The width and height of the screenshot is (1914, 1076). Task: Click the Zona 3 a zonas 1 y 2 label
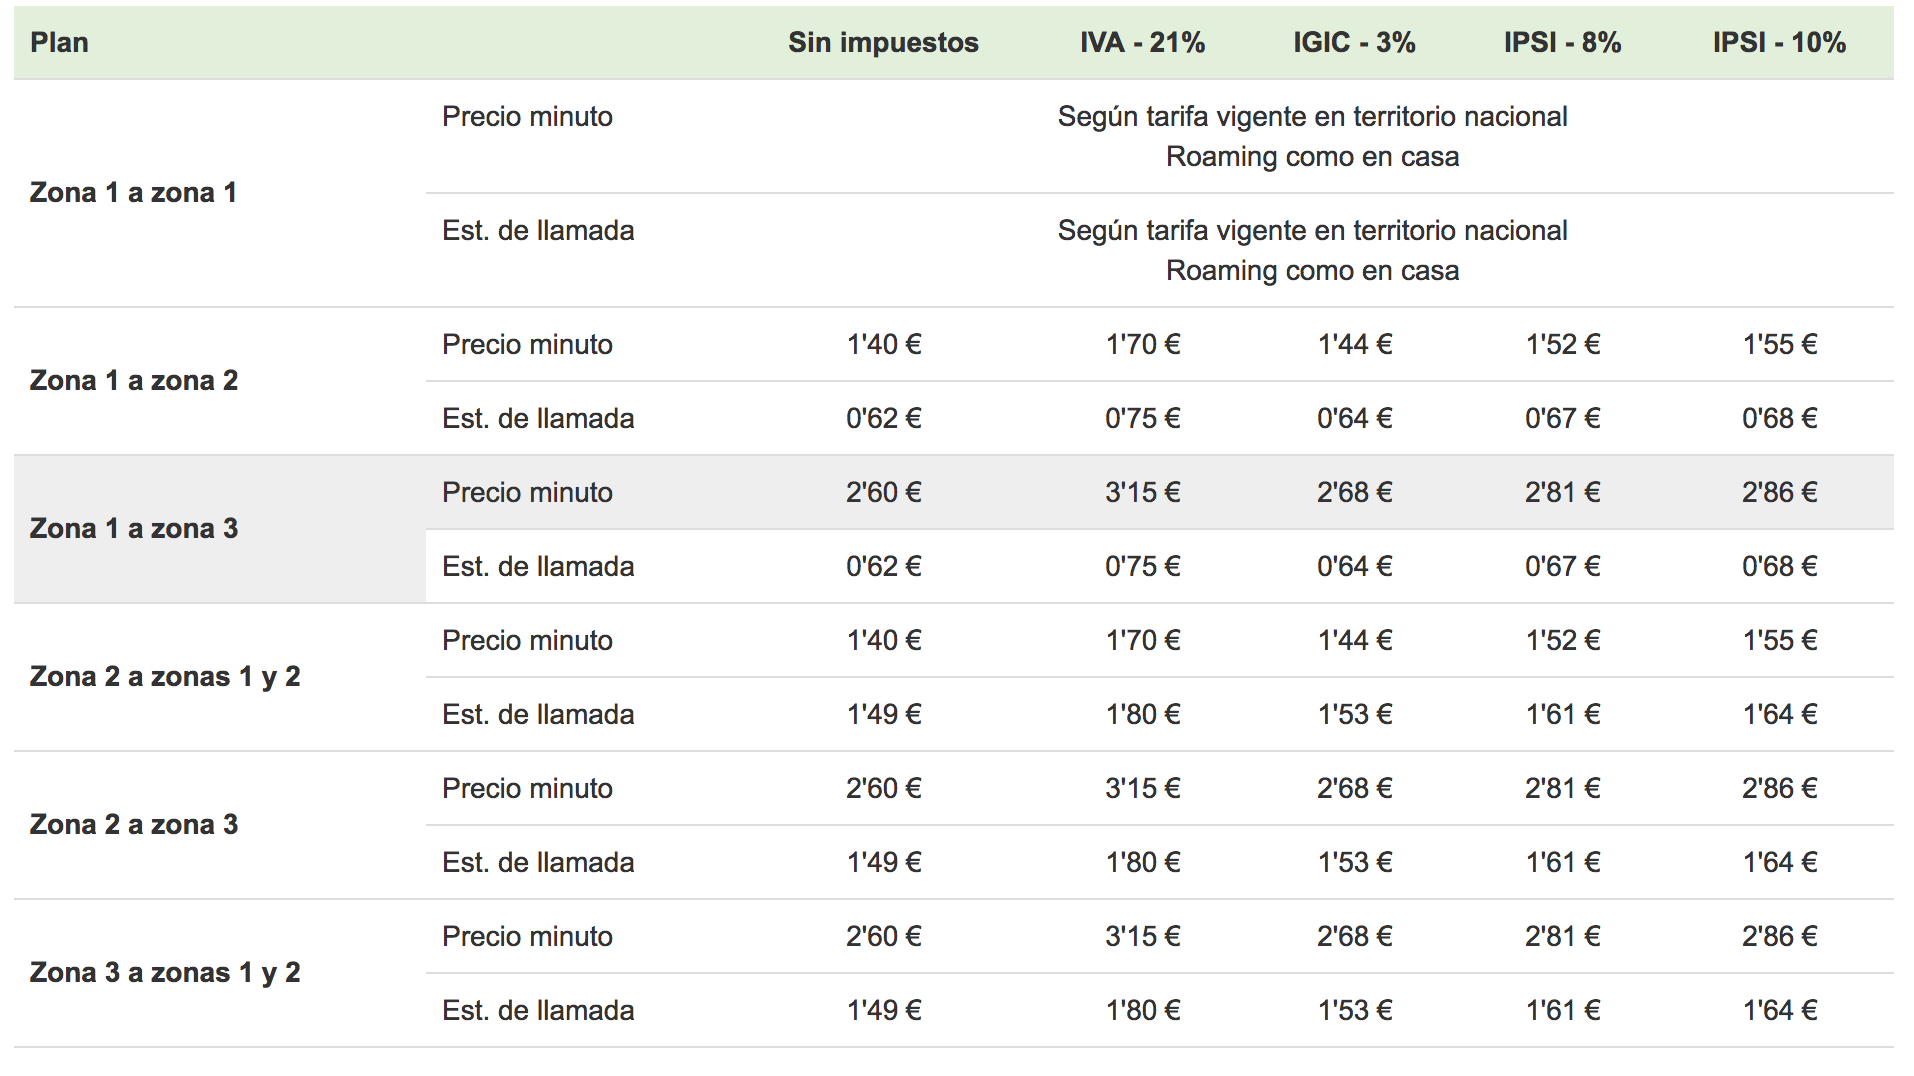[x=165, y=973]
